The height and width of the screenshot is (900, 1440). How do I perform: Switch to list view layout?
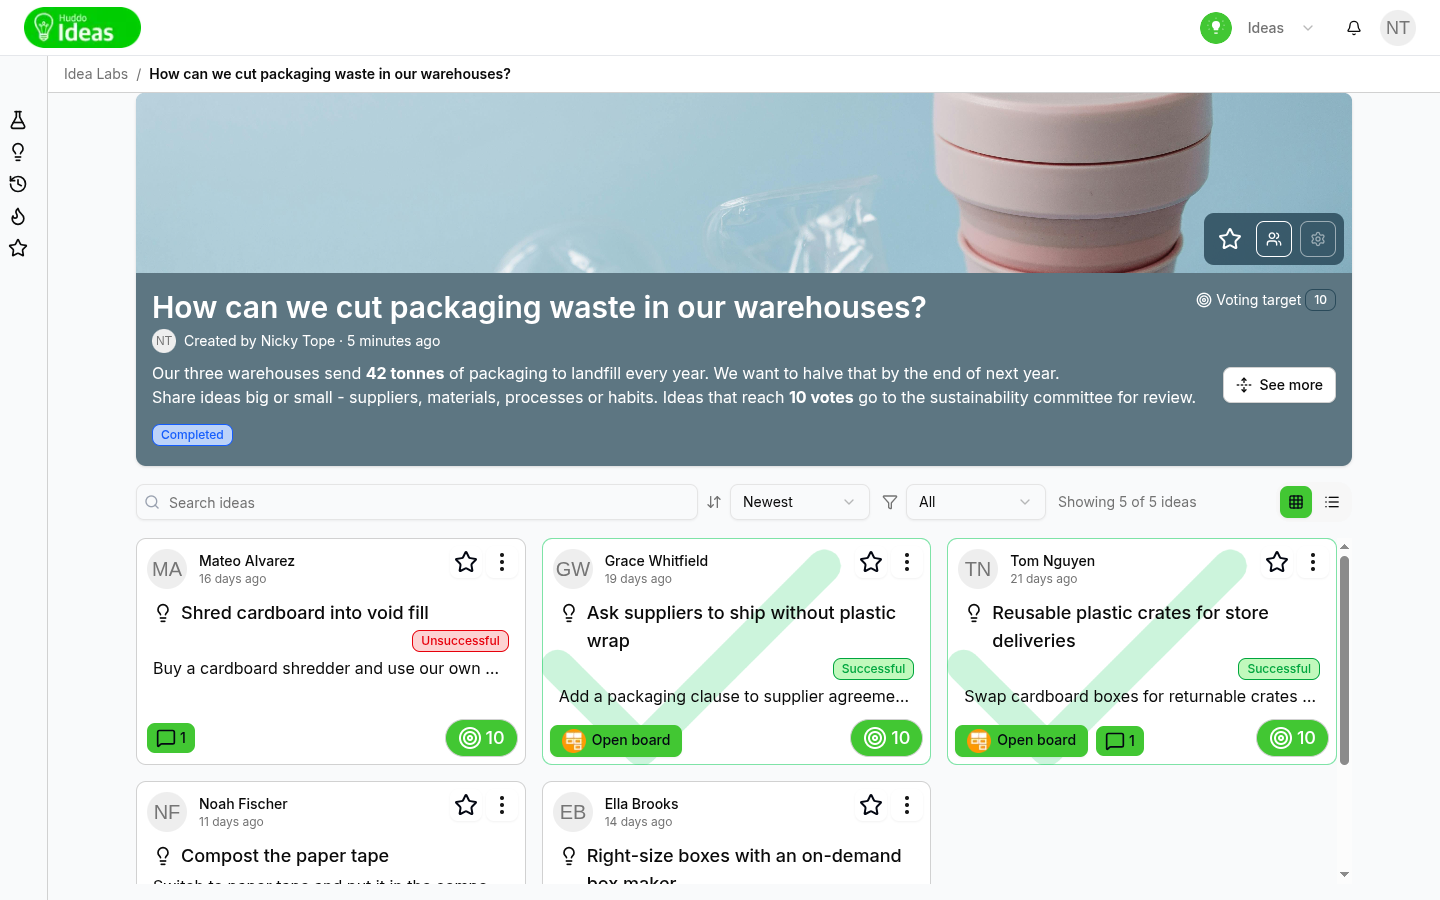pos(1332,502)
